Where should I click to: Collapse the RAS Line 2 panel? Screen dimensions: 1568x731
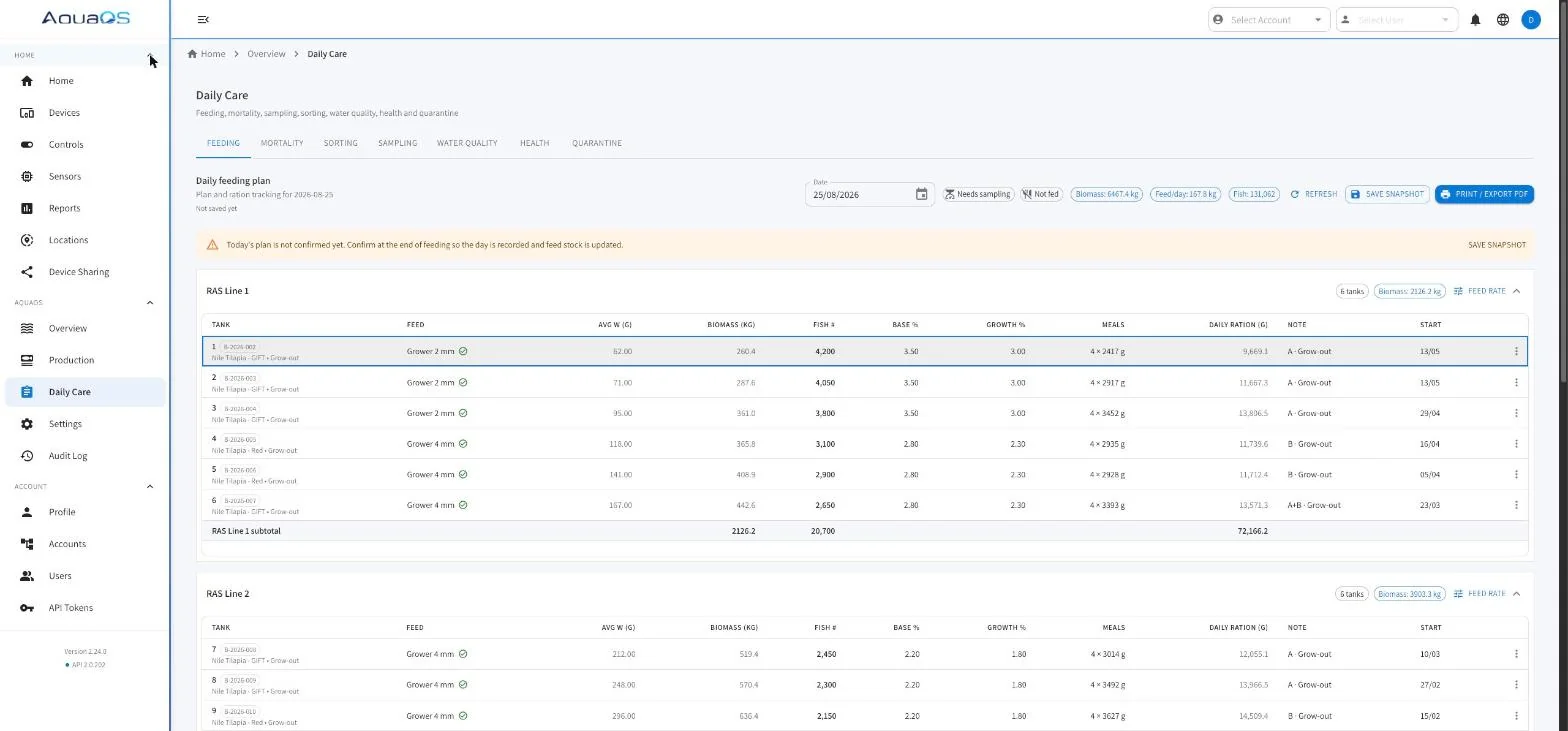click(x=1516, y=594)
